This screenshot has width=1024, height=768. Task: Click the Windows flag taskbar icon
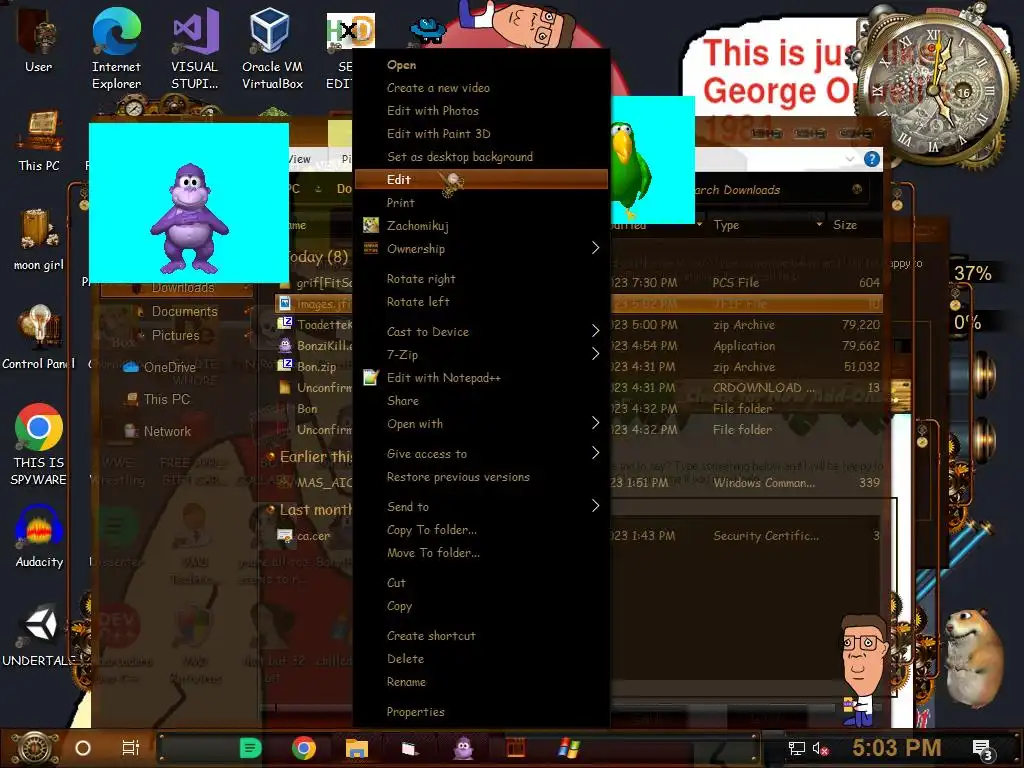(569, 748)
